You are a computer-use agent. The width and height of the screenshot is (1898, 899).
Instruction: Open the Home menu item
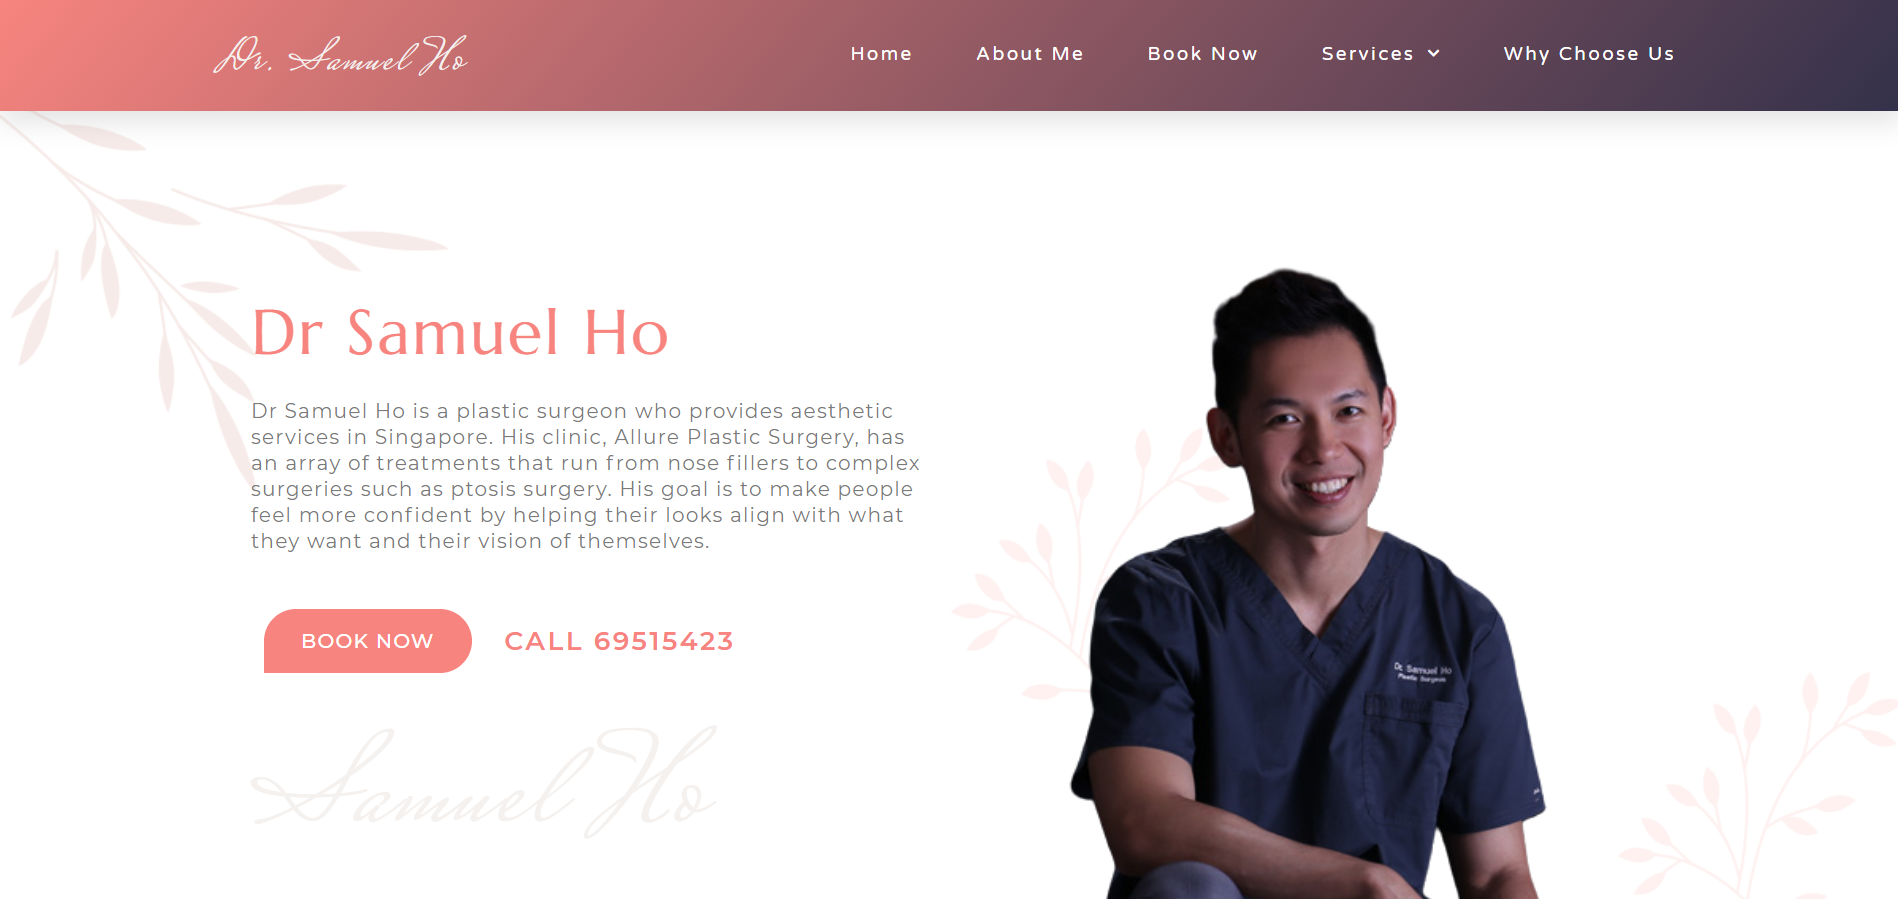coord(881,54)
